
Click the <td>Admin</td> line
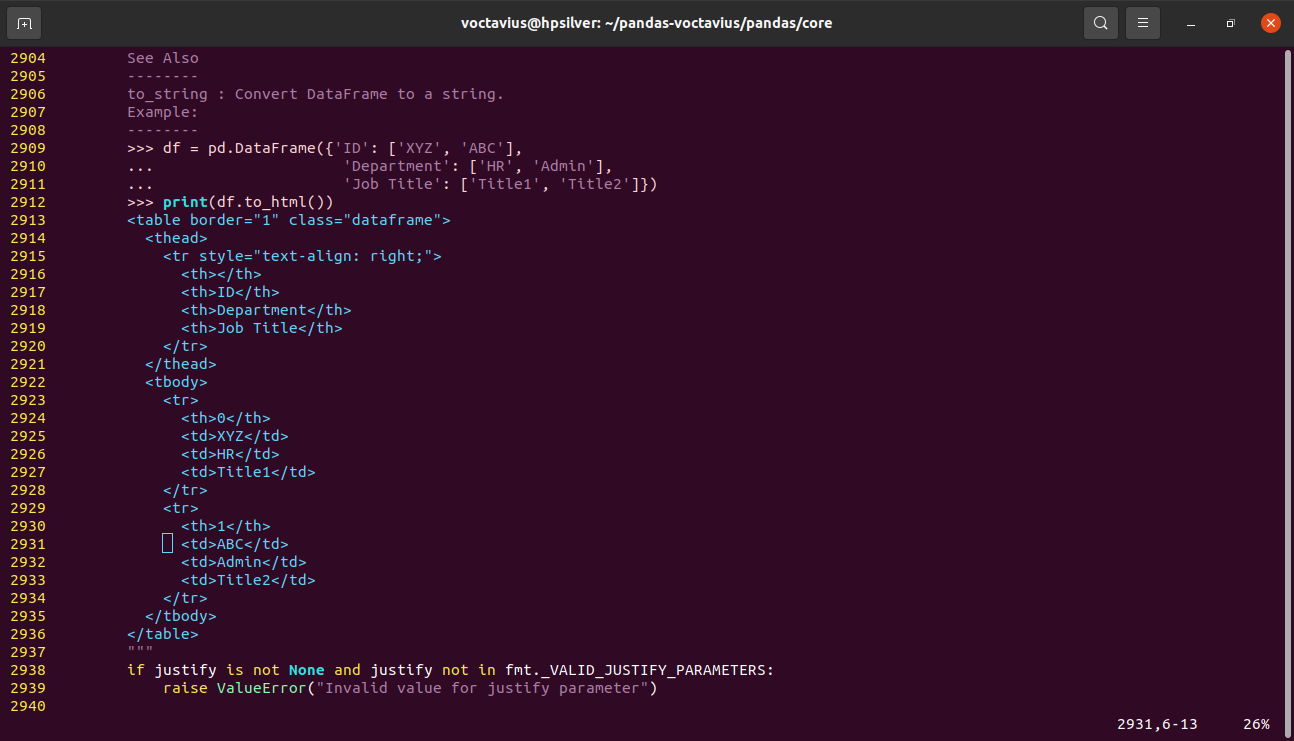click(x=244, y=562)
